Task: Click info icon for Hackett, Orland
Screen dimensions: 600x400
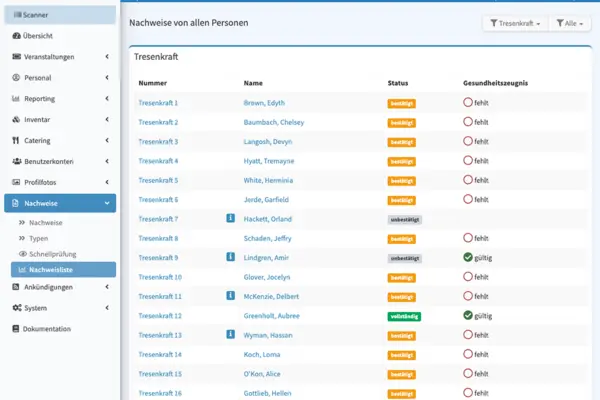Action: [x=230, y=218]
